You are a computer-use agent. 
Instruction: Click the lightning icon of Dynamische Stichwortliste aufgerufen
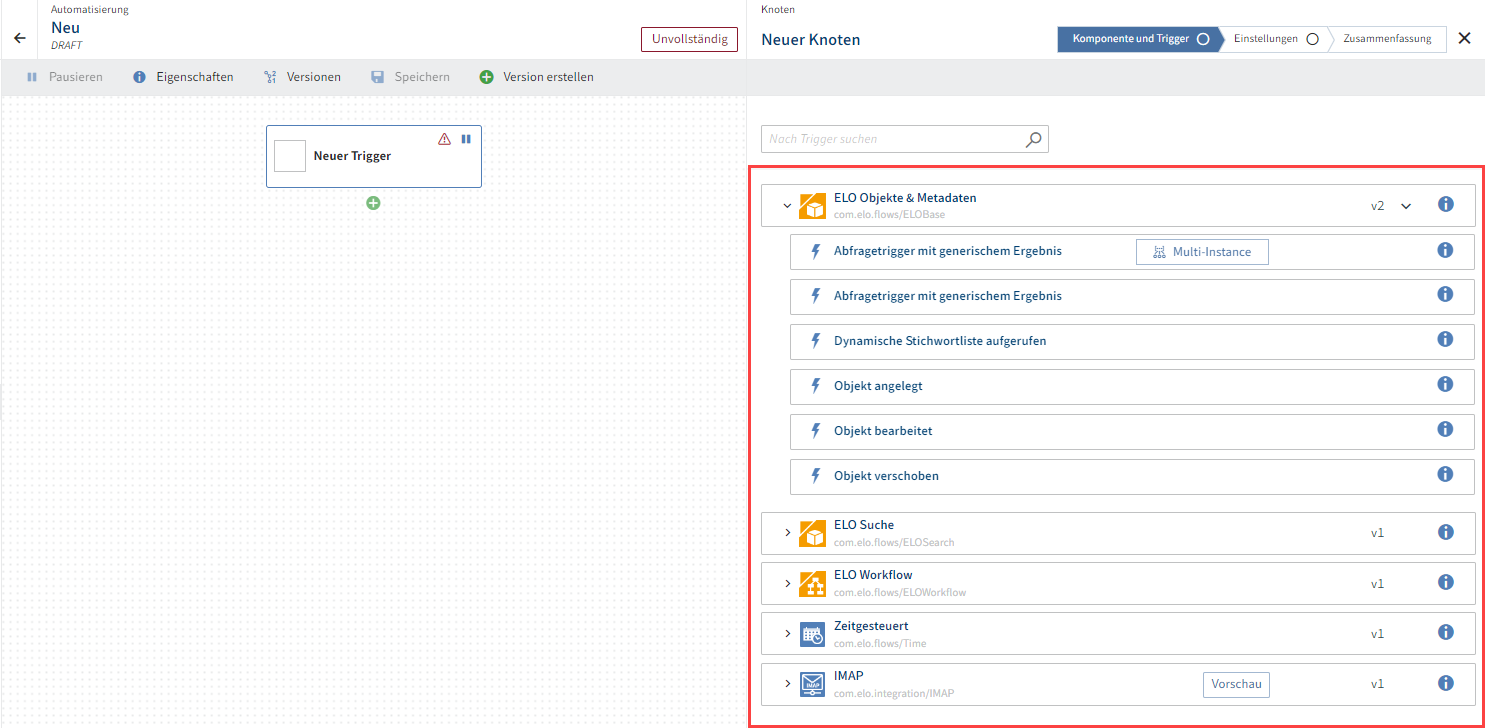click(815, 341)
